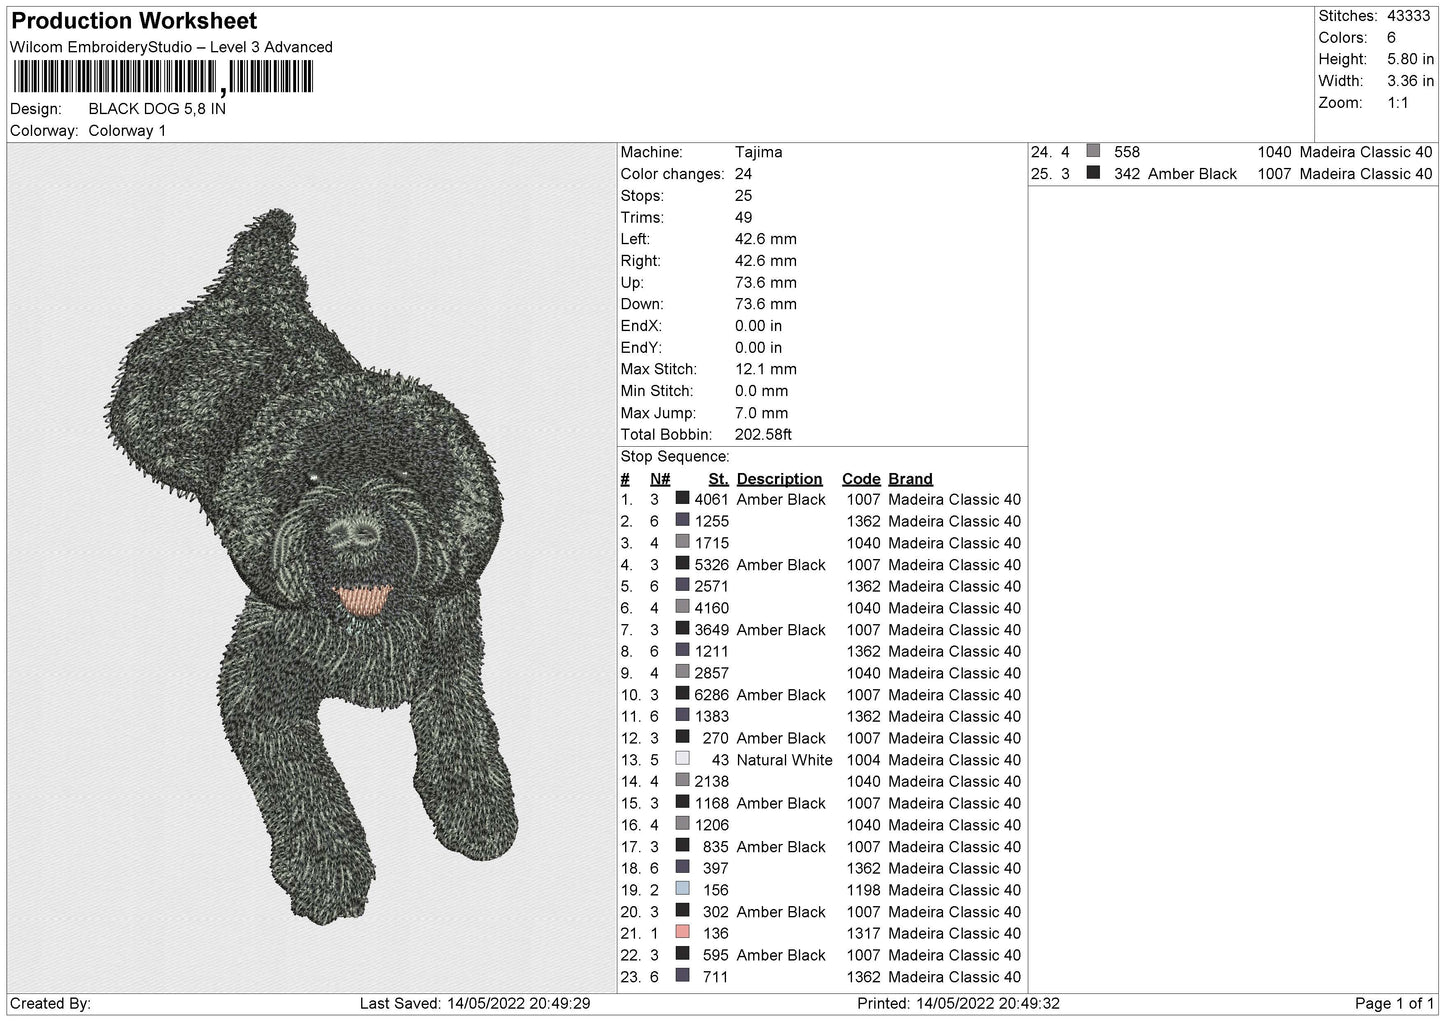Click the Up value '73.6 mm'
Image resolution: width=1445 pixels, height=1021 pixels.
click(765, 282)
